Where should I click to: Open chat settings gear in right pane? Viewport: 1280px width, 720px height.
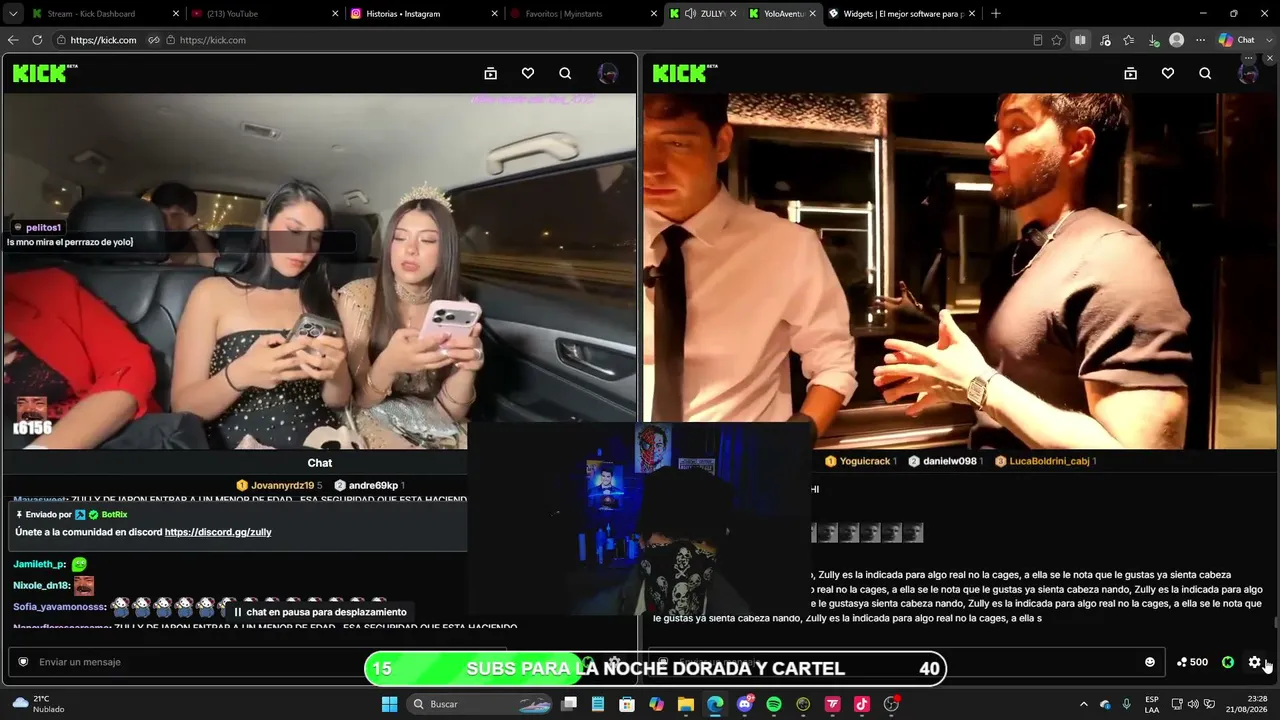coord(1255,662)
